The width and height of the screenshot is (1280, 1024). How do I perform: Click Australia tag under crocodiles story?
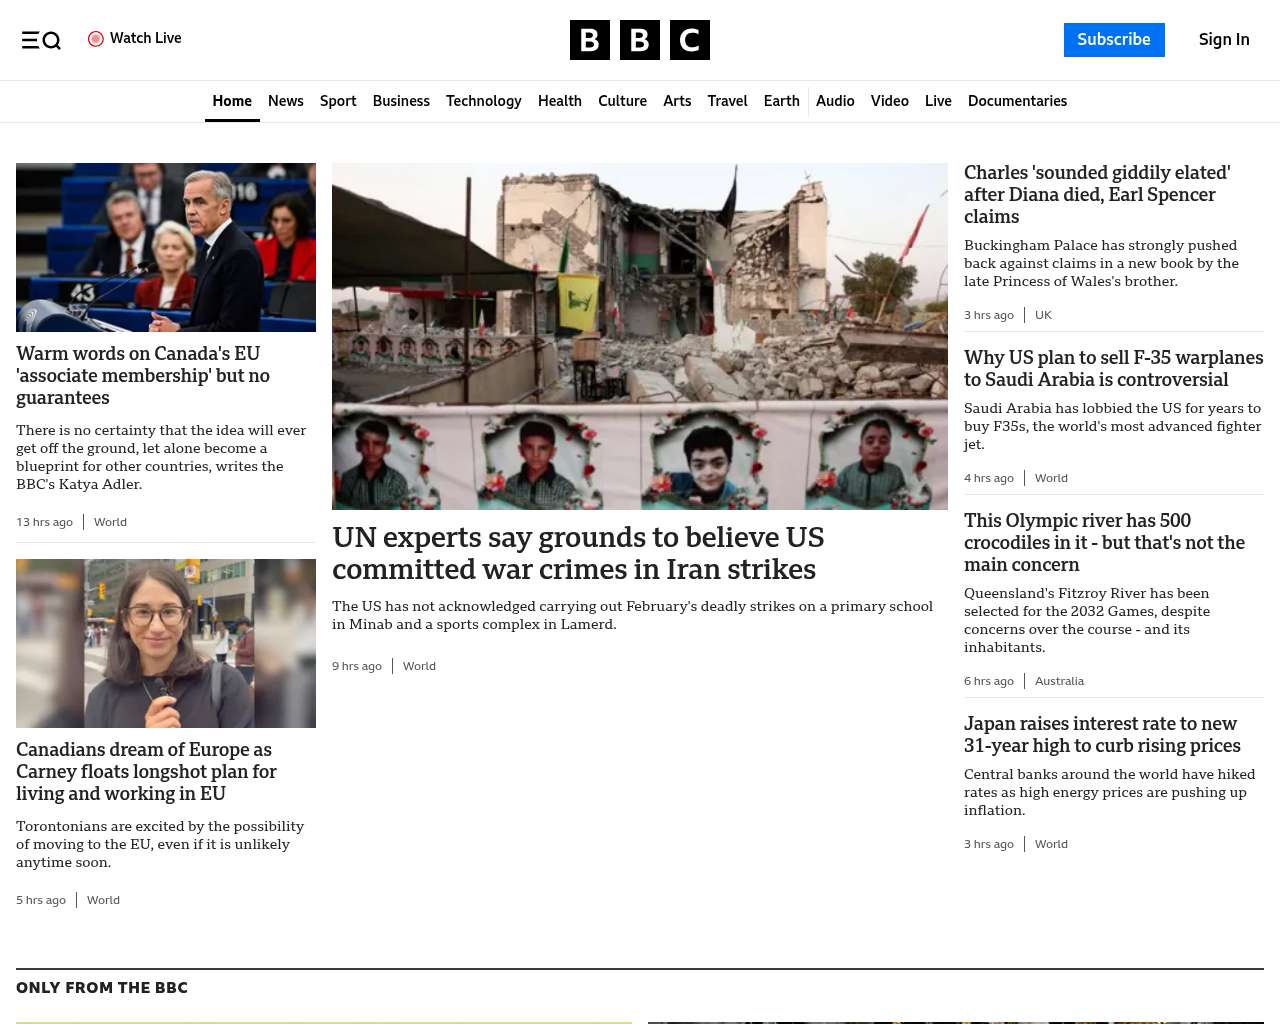click(1059, 681)
